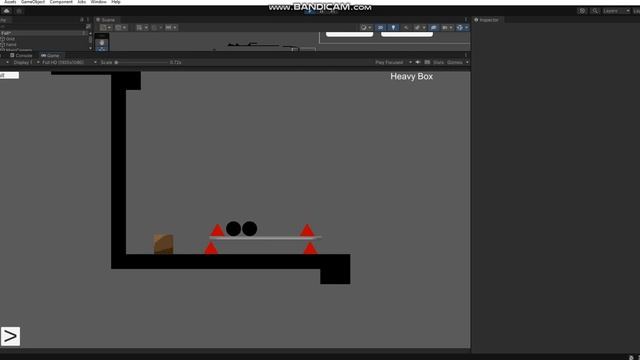640x360 pixels.
Task: Toggle Game view shortcuts keyboard icon
Action: 427,62
